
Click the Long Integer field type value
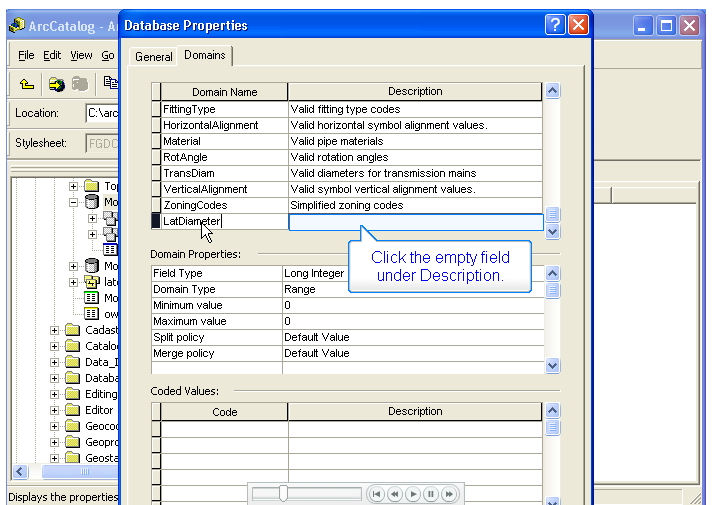coord(314,273)
